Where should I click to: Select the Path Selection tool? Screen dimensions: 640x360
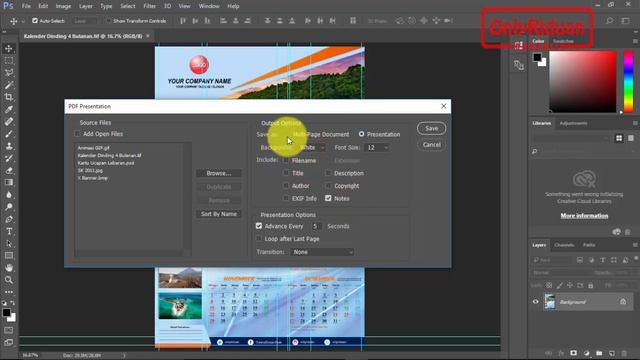coord(9,244)
